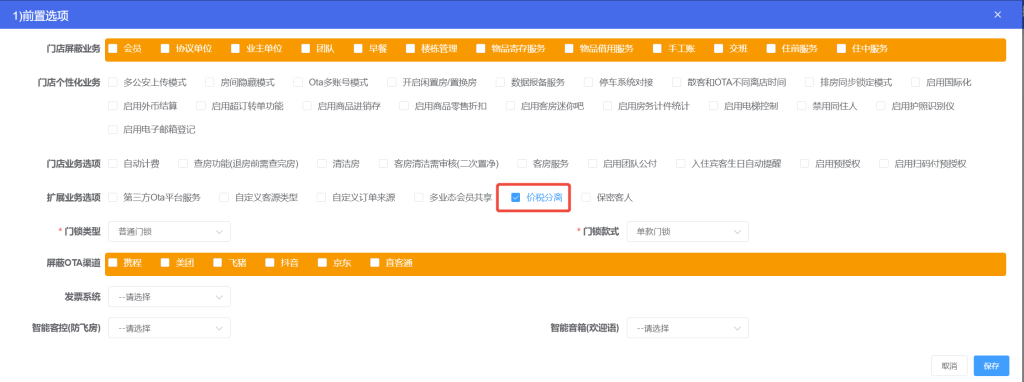Toggle the 交班 checkbox
This screenshot has width=1024, height=382.
pyautogui.click(x=719, y=48)
